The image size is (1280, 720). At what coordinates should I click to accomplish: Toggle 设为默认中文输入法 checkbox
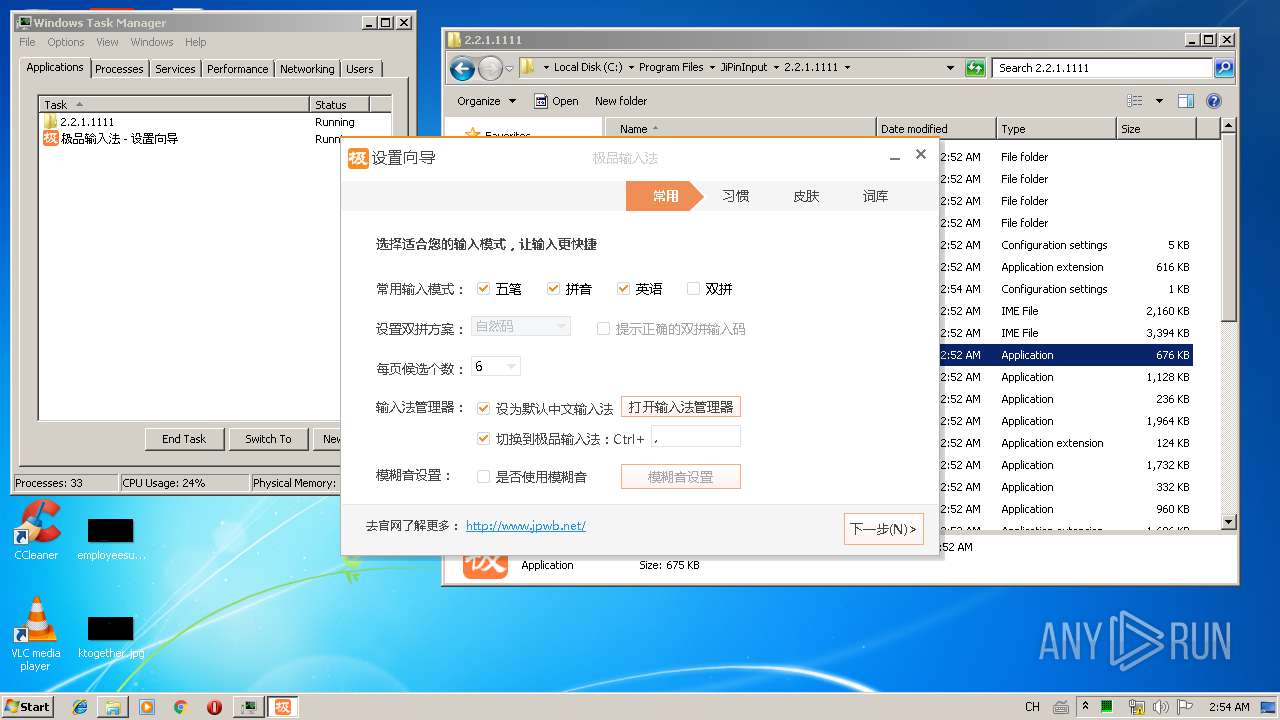click(484, 409)
